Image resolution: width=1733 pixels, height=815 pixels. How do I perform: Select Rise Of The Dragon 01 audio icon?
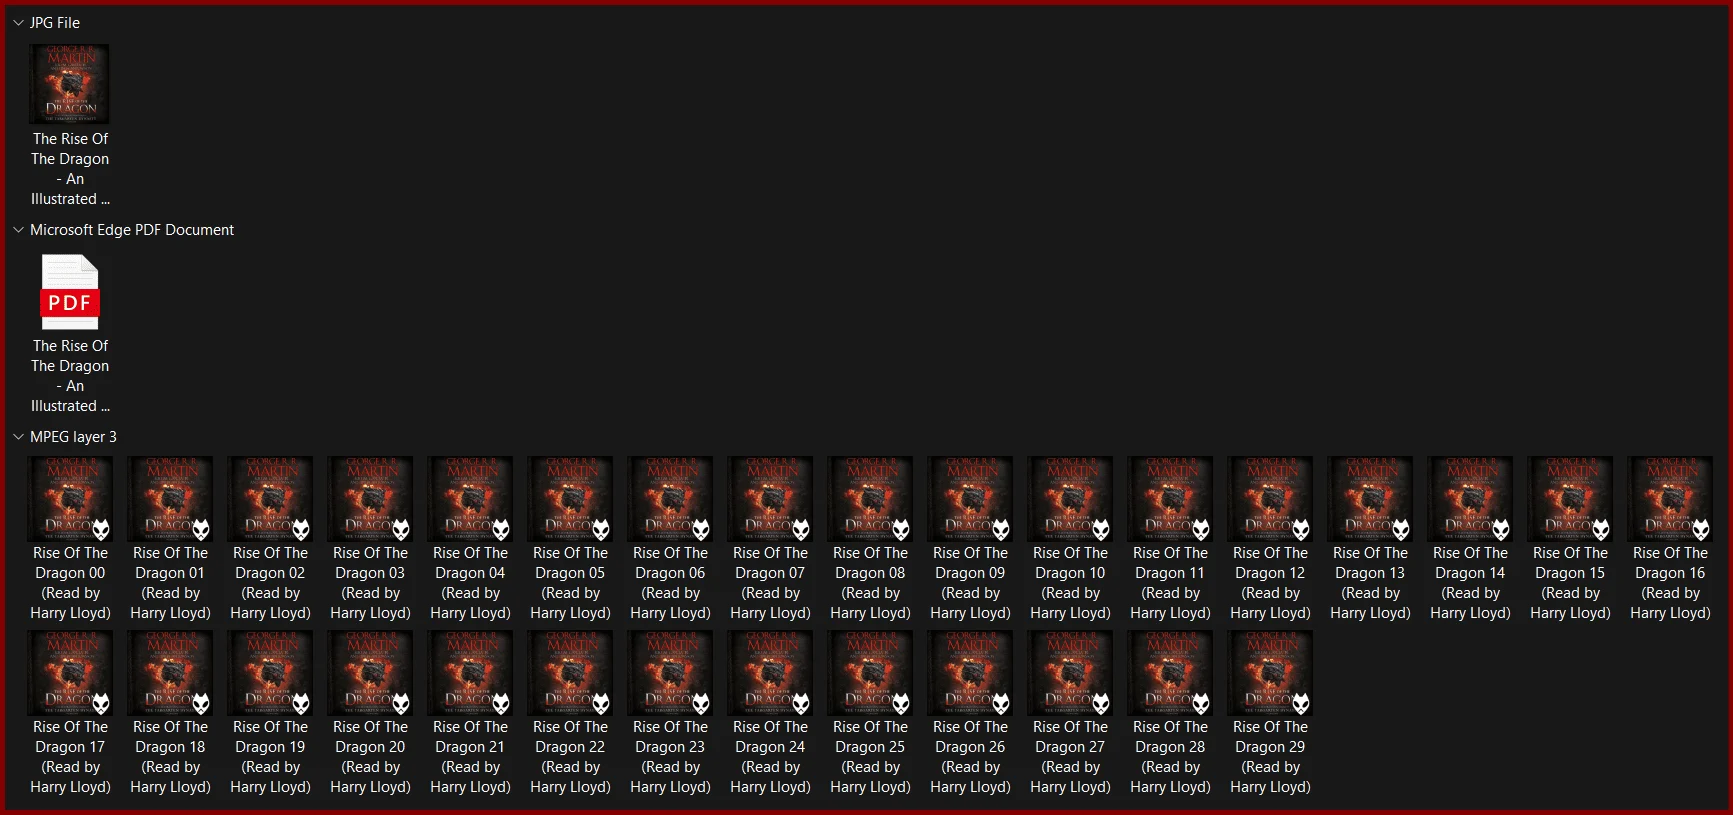(170, 499)
